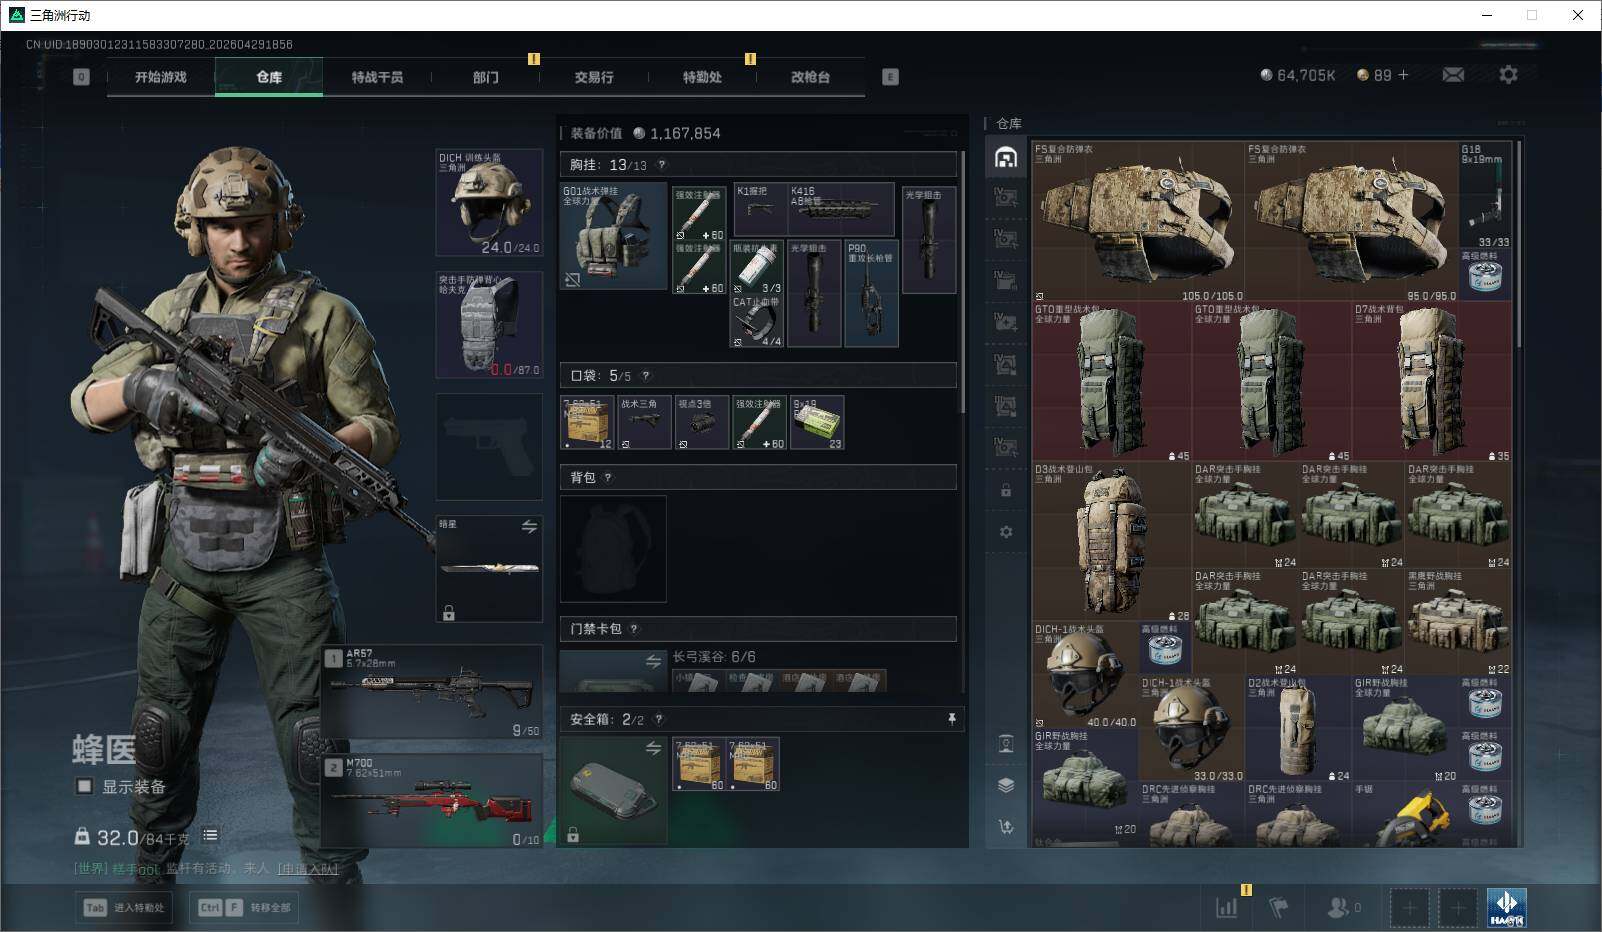This screenshot has height=932, width=1602.
Task: Select the 9x19 ammo box in pockets
Action: click(x=817, y=422)
